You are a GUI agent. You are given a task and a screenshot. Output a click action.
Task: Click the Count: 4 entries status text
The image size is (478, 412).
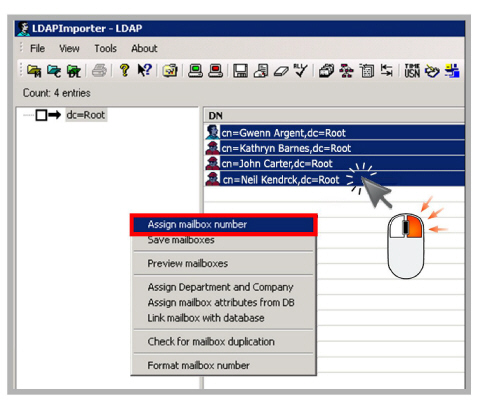57,93
